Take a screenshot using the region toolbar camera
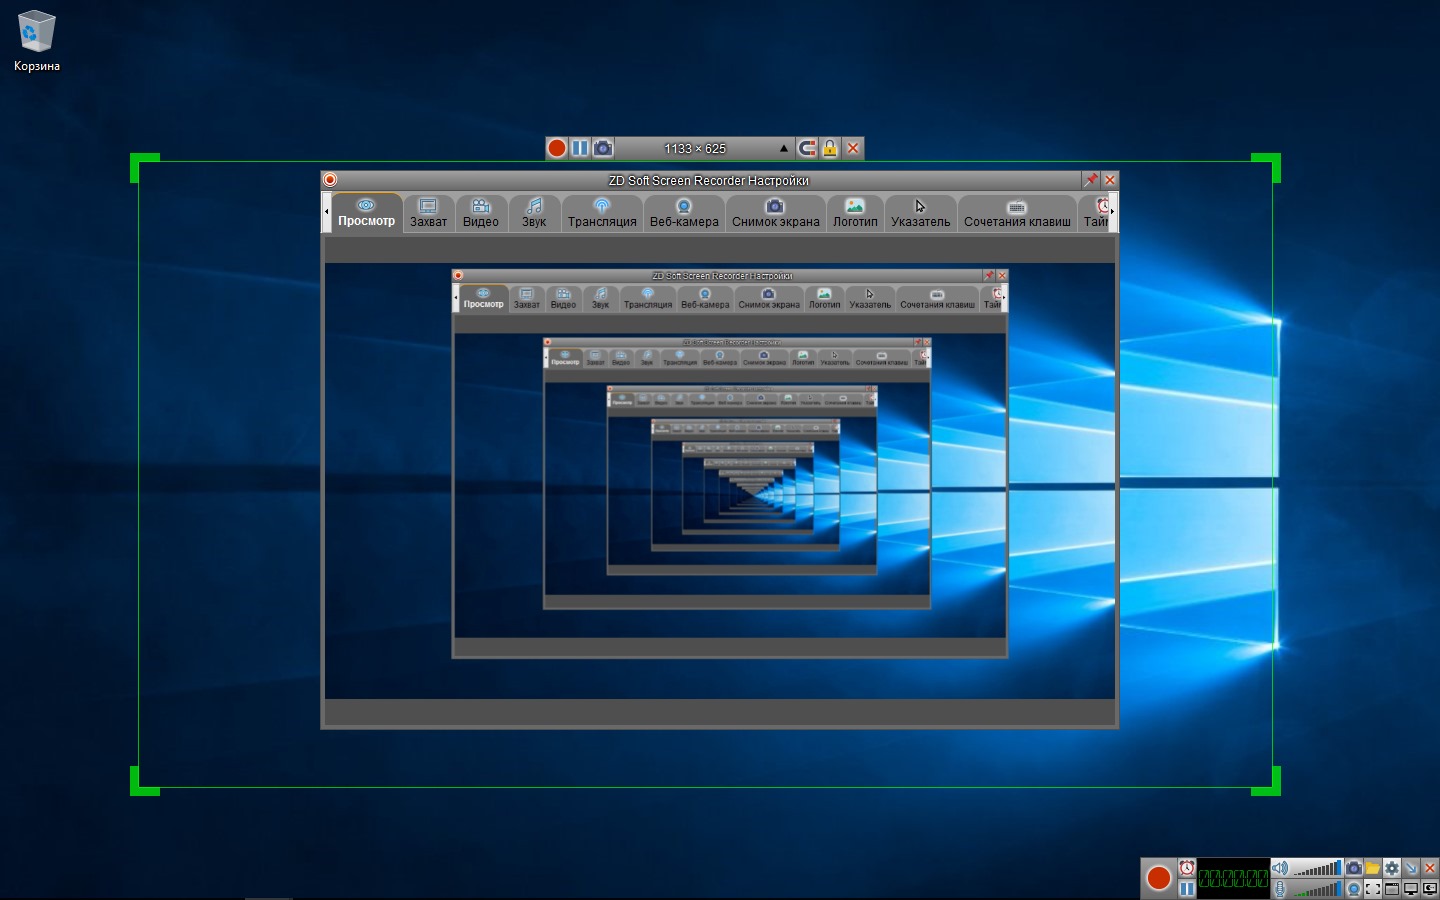 (x=603, y=148)
